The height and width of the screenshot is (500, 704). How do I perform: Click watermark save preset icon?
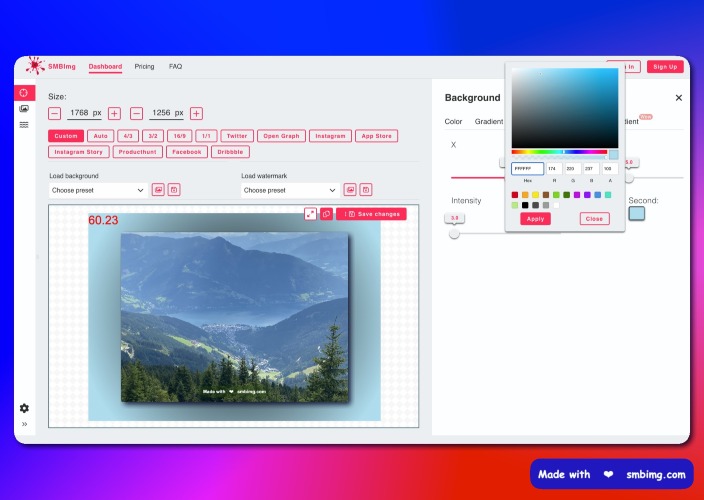click(366, 190)
